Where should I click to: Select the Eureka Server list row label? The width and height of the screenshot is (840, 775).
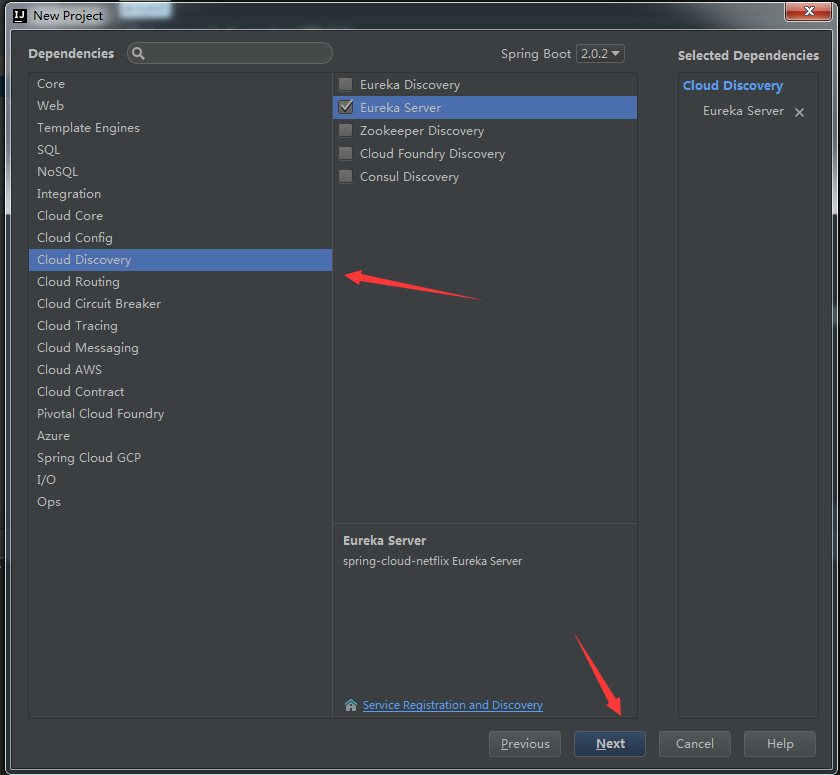[x=400, y=108]
